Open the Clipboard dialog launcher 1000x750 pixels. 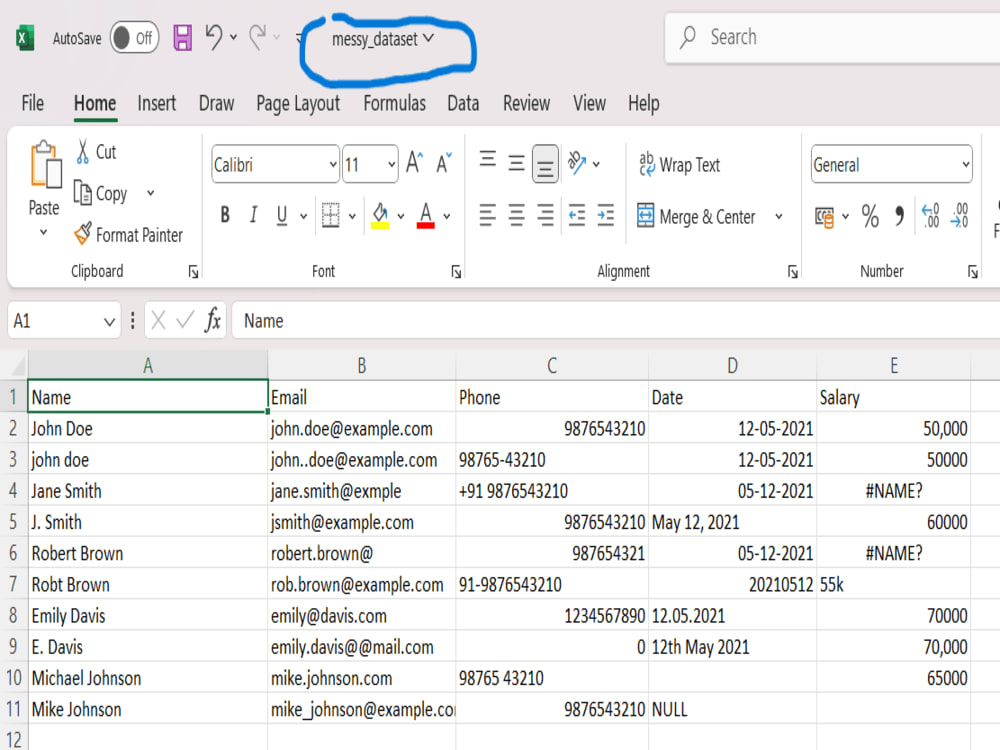coord(193,272)
